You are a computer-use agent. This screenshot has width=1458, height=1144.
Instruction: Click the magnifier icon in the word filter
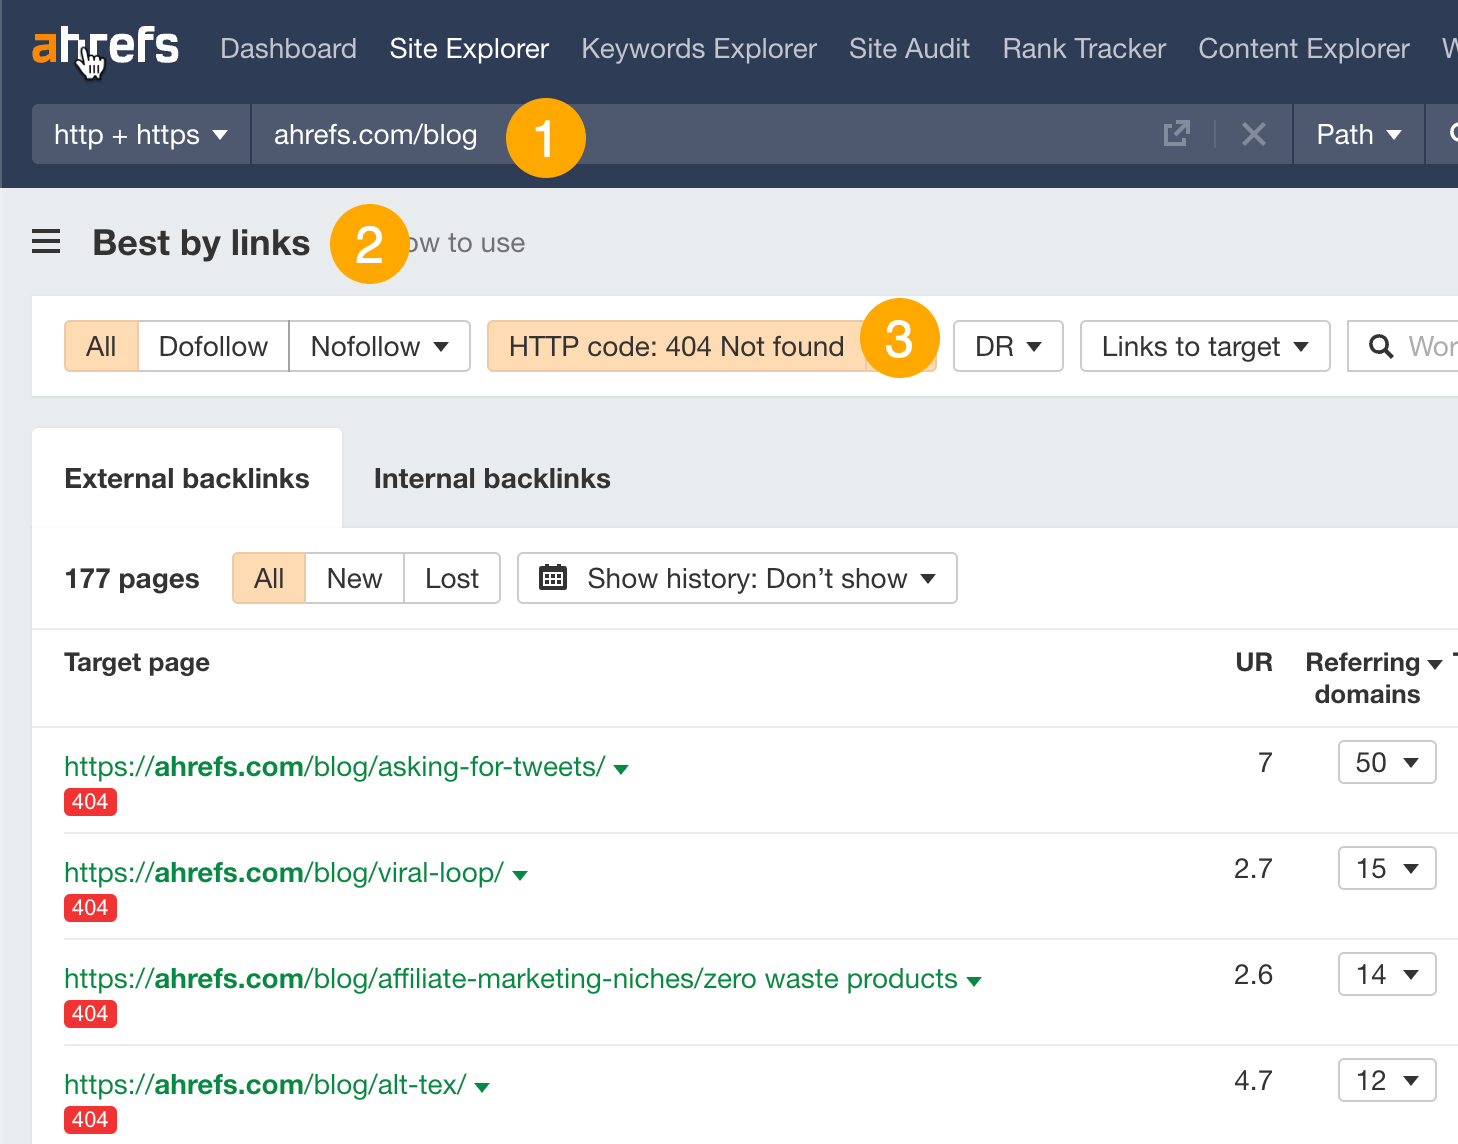click(x=1382, y=346)
